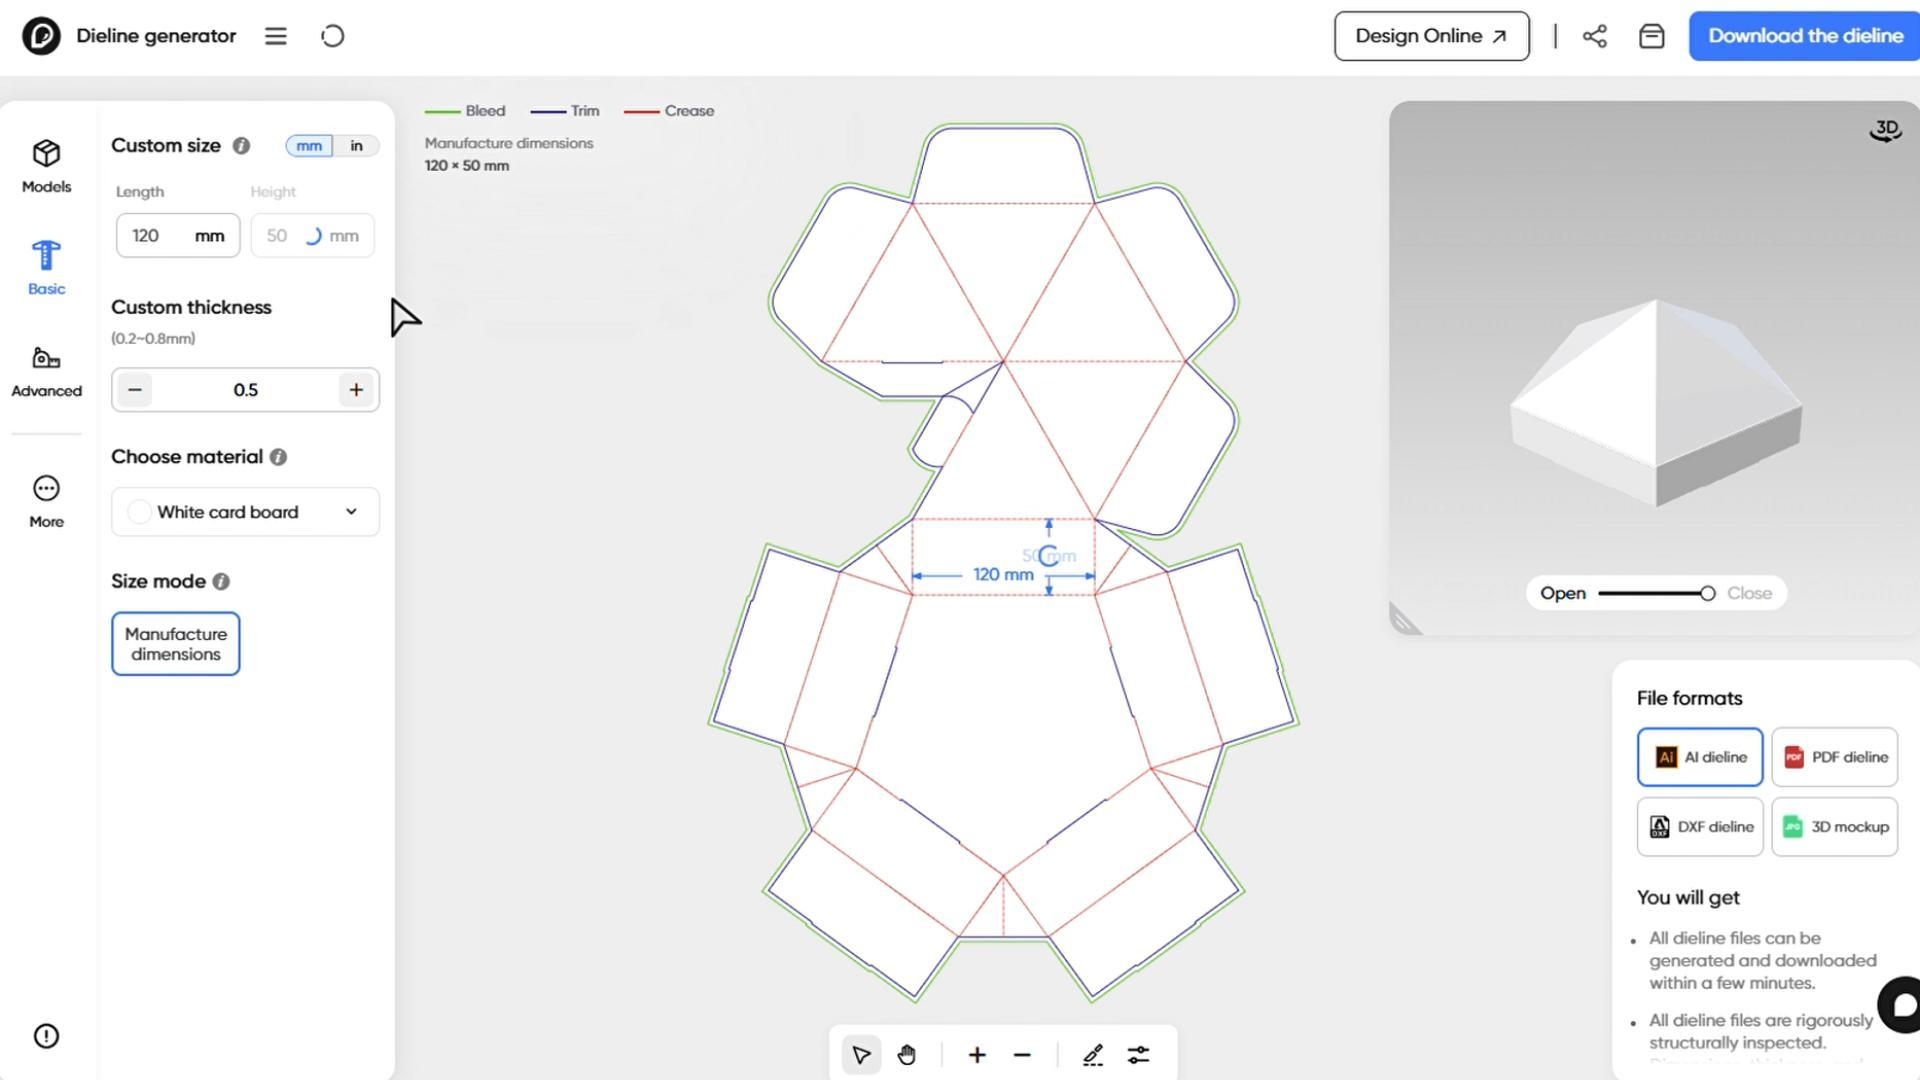Viewport: 1920px width, 1080px height.
Task: Select Manufacture dimensions size mode
Action: point(176,644)
